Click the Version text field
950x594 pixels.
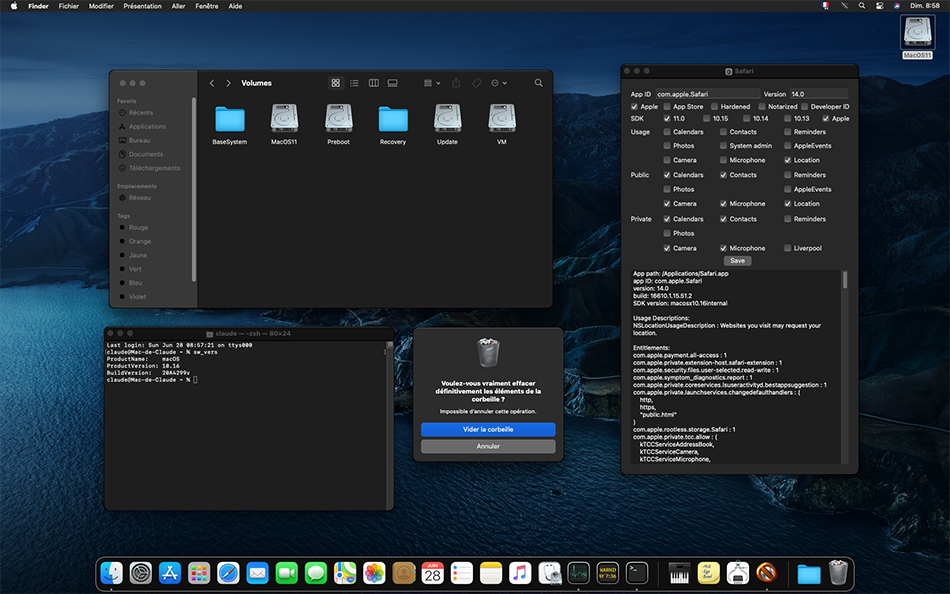819,94
